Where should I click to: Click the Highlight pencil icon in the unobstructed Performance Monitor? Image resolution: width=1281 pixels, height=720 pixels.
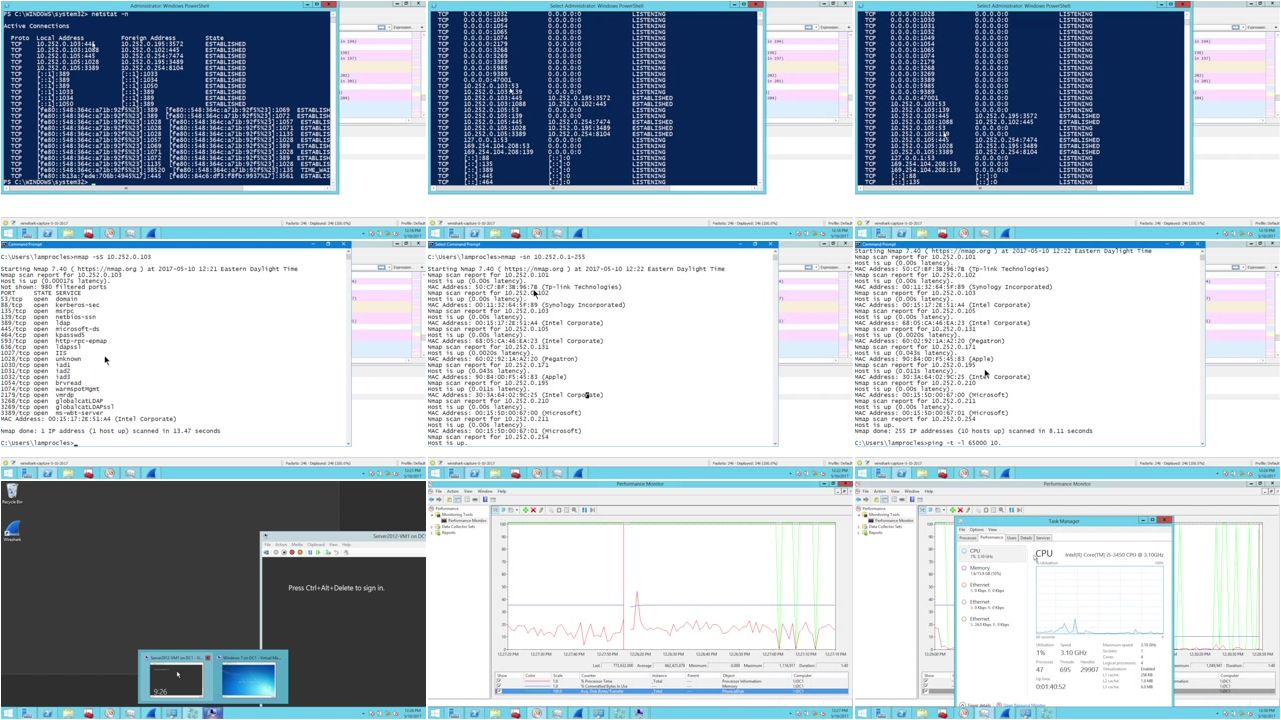(x=541, y=510)
